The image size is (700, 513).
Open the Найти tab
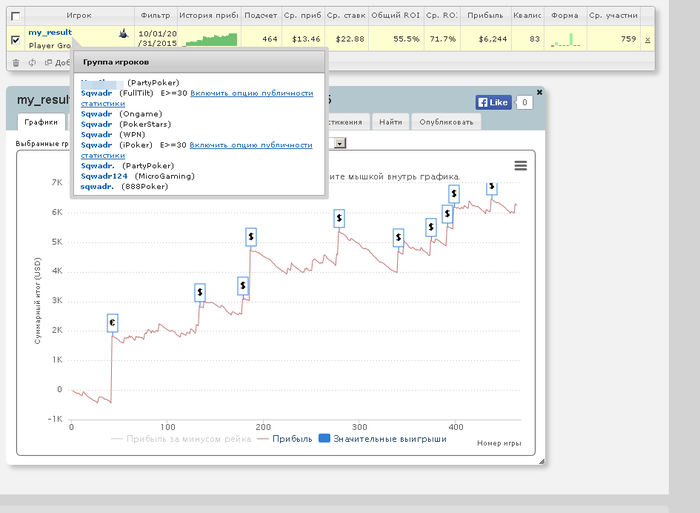point(391,122)
